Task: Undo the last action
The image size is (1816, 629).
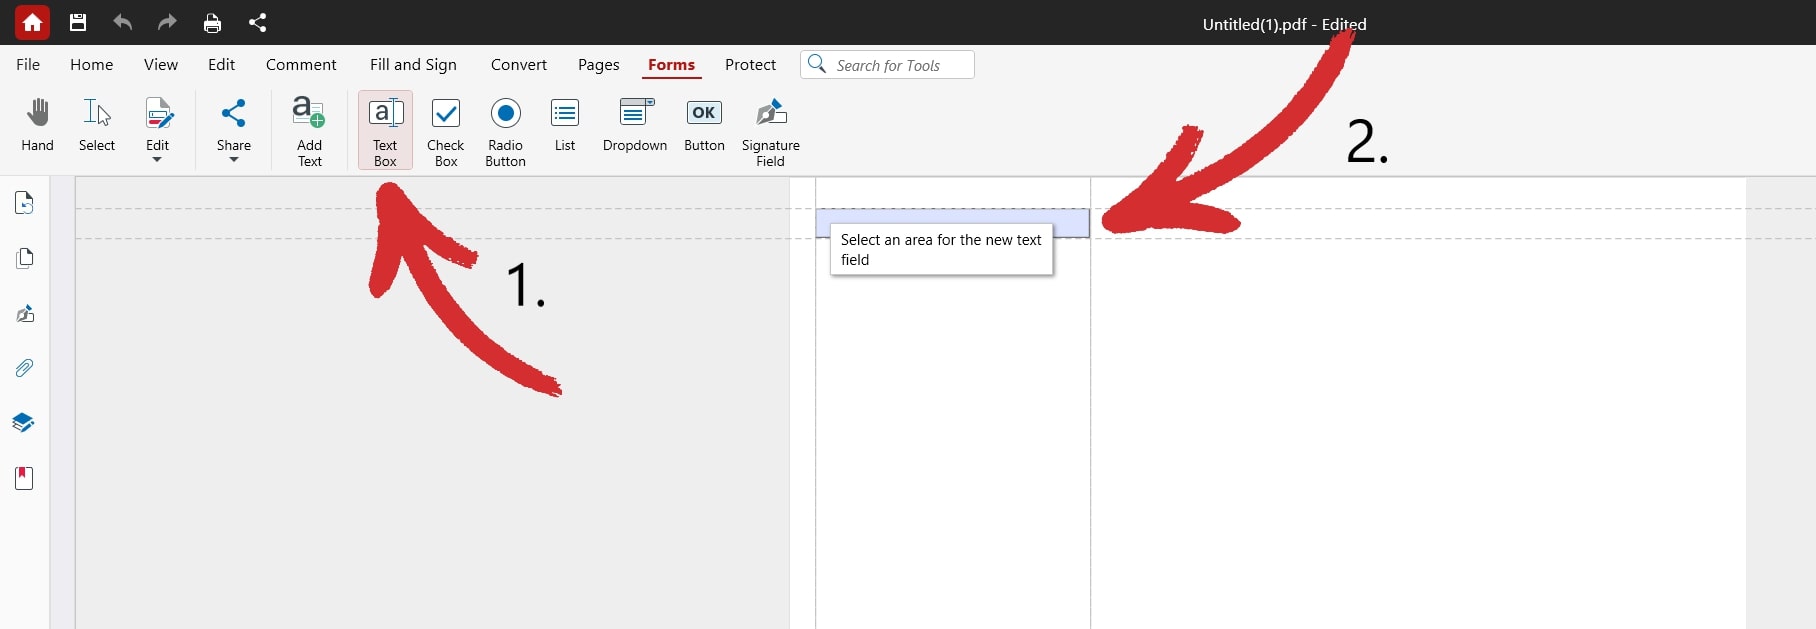Action: [x=122, y=22]
